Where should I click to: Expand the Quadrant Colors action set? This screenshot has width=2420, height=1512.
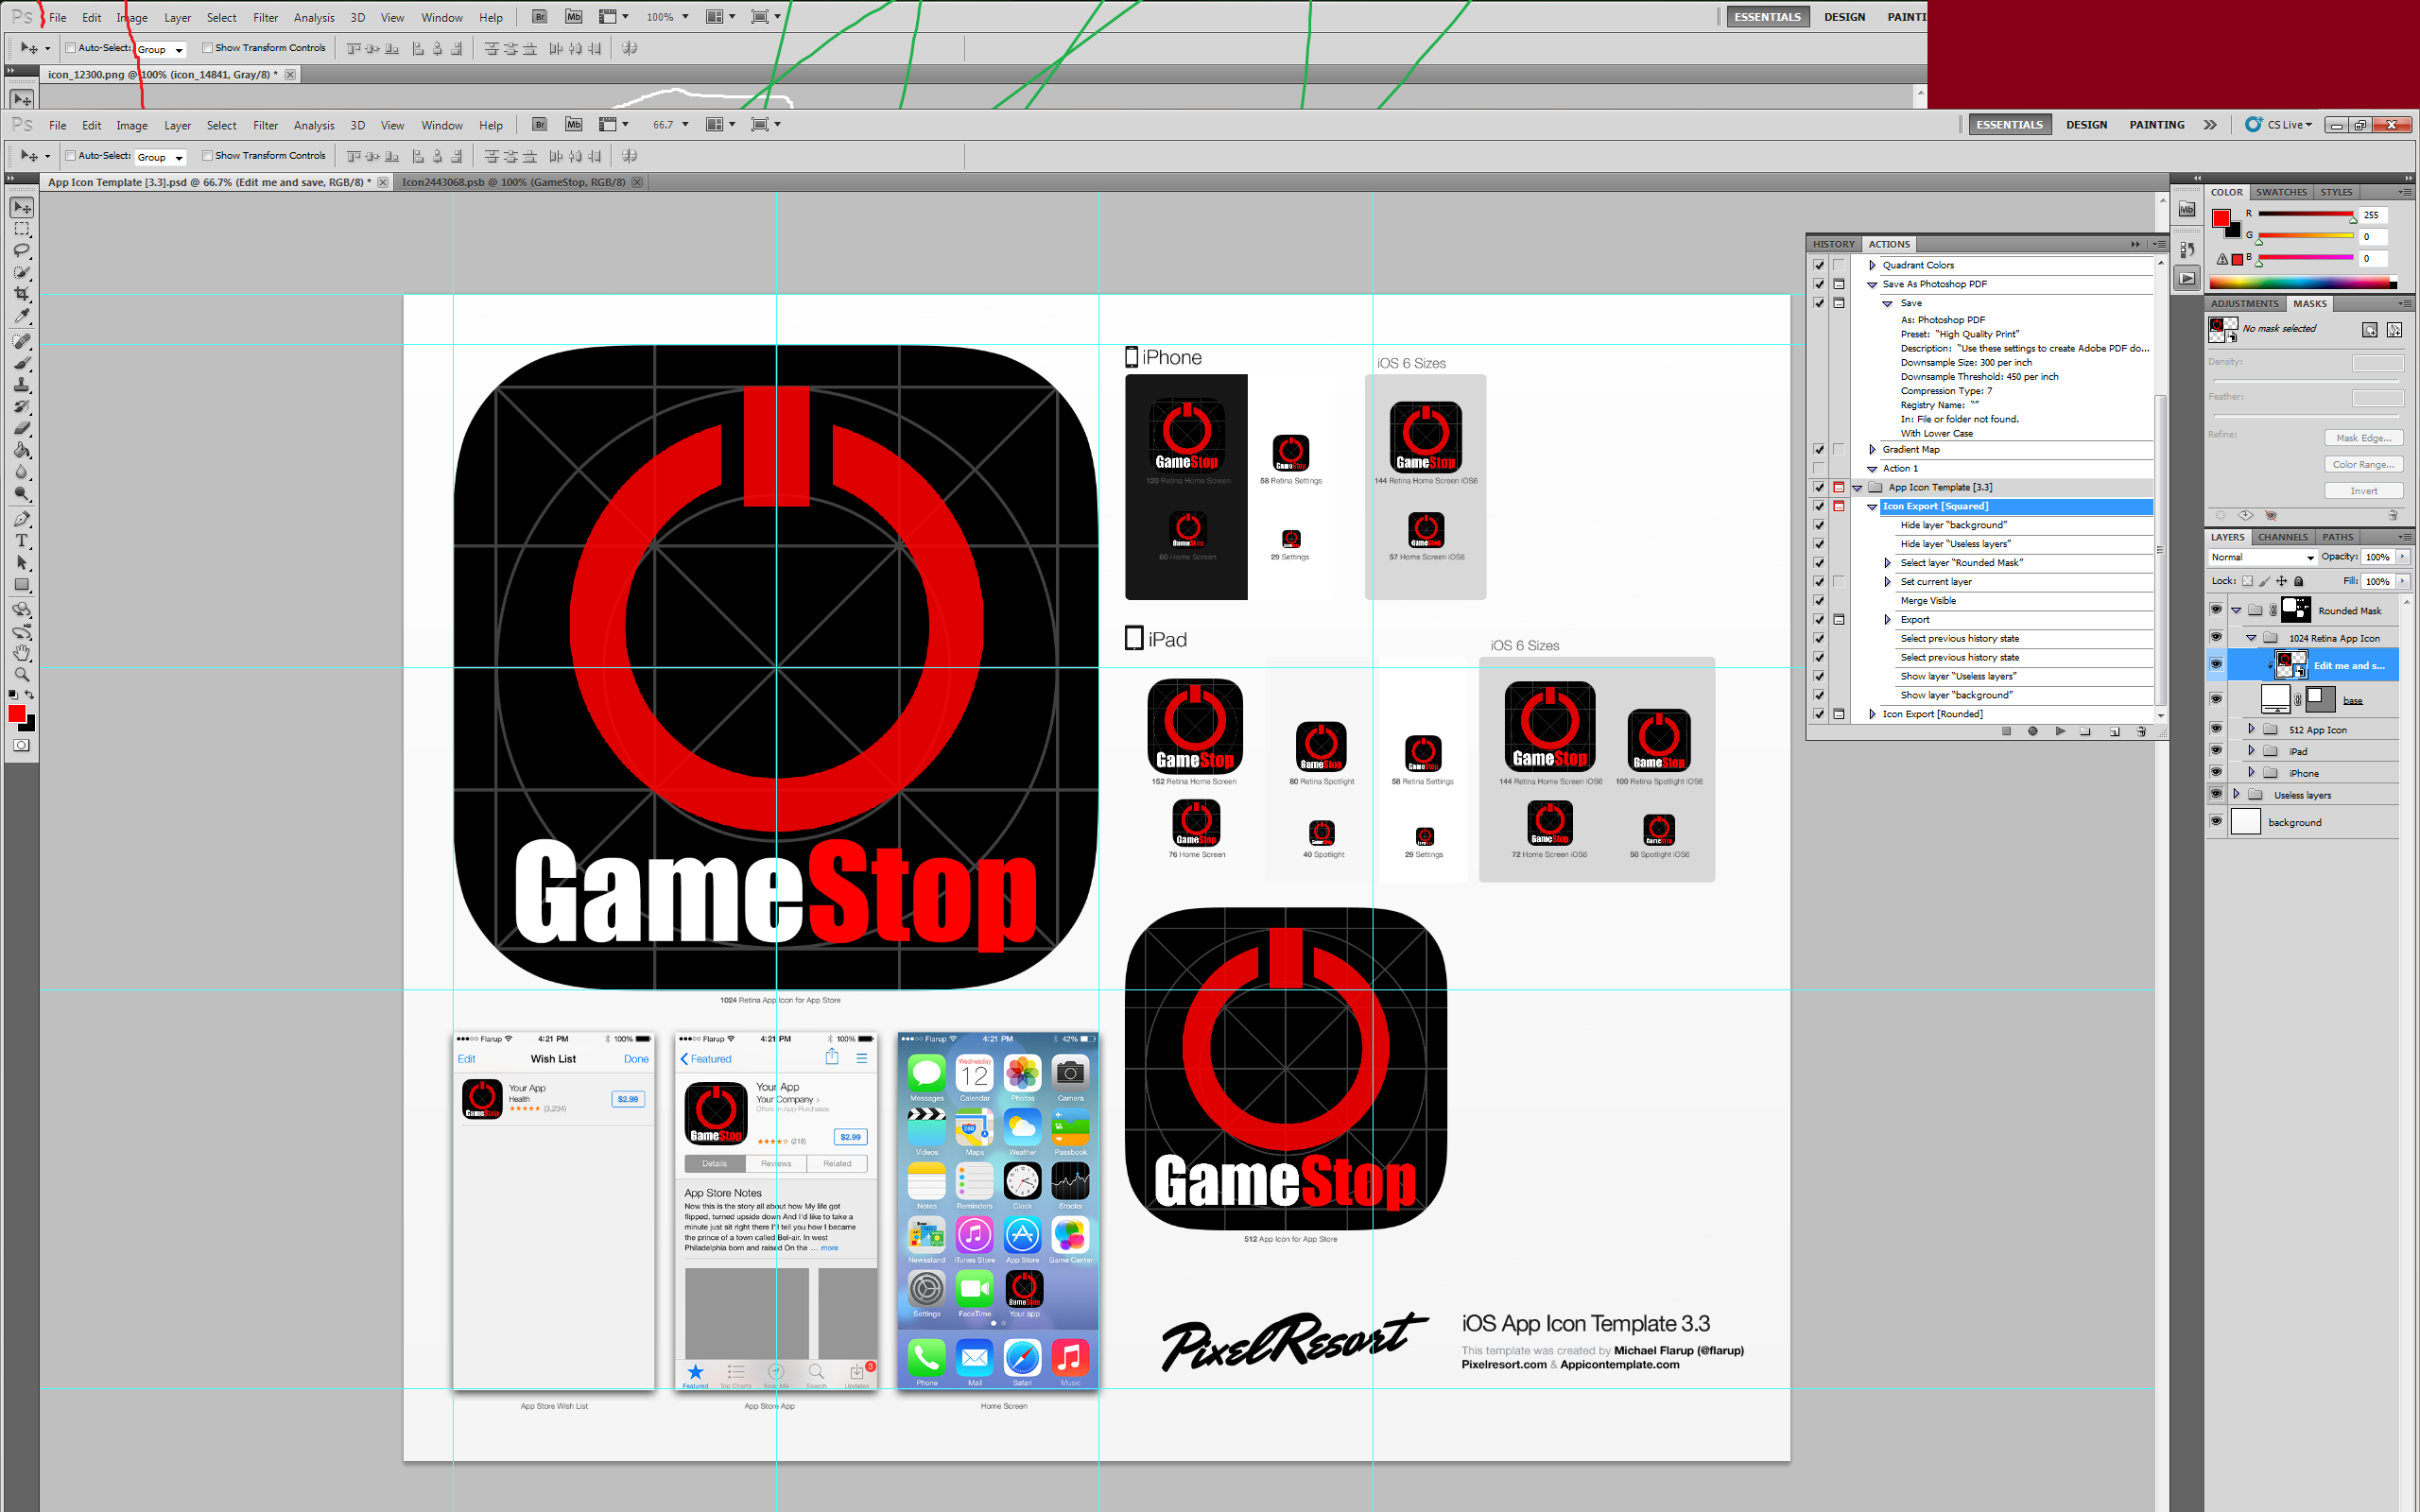1872,265
